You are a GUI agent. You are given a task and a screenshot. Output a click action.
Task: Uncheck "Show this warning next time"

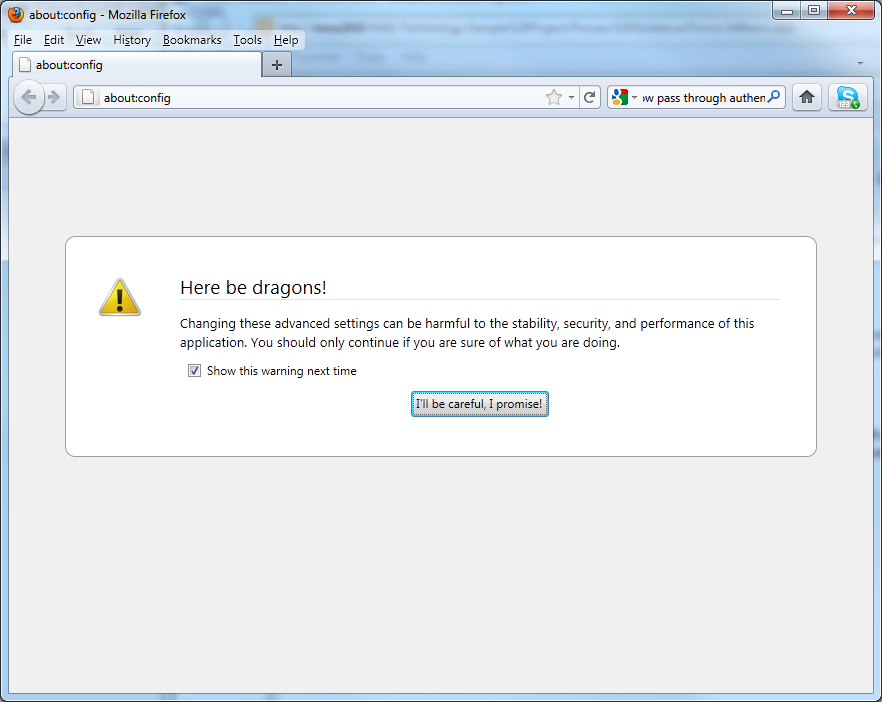(195, 371)
